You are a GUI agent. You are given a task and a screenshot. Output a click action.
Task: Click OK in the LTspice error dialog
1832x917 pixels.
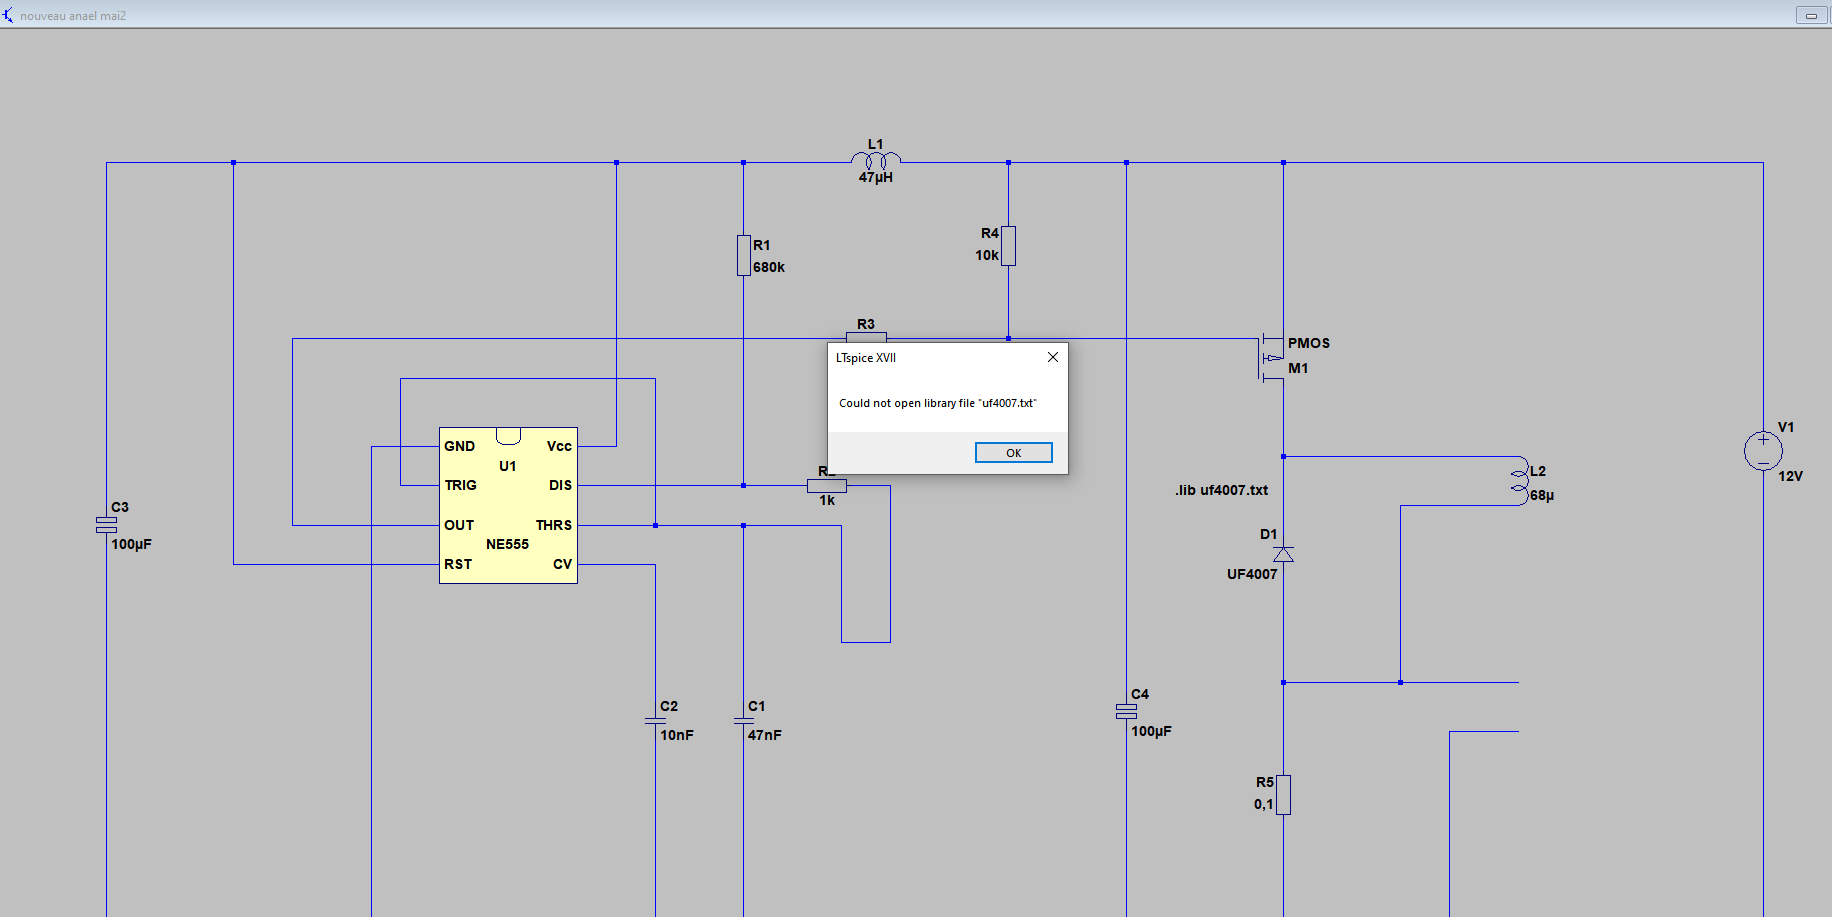(x=1013, y=453)
